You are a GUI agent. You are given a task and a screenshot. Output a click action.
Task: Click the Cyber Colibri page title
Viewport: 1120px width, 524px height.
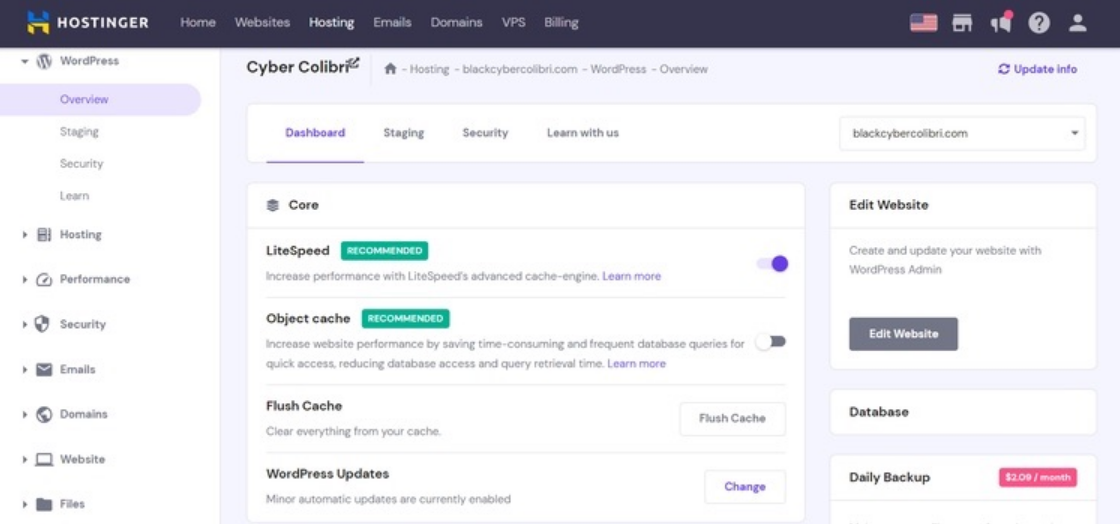[x=296, y=67]
